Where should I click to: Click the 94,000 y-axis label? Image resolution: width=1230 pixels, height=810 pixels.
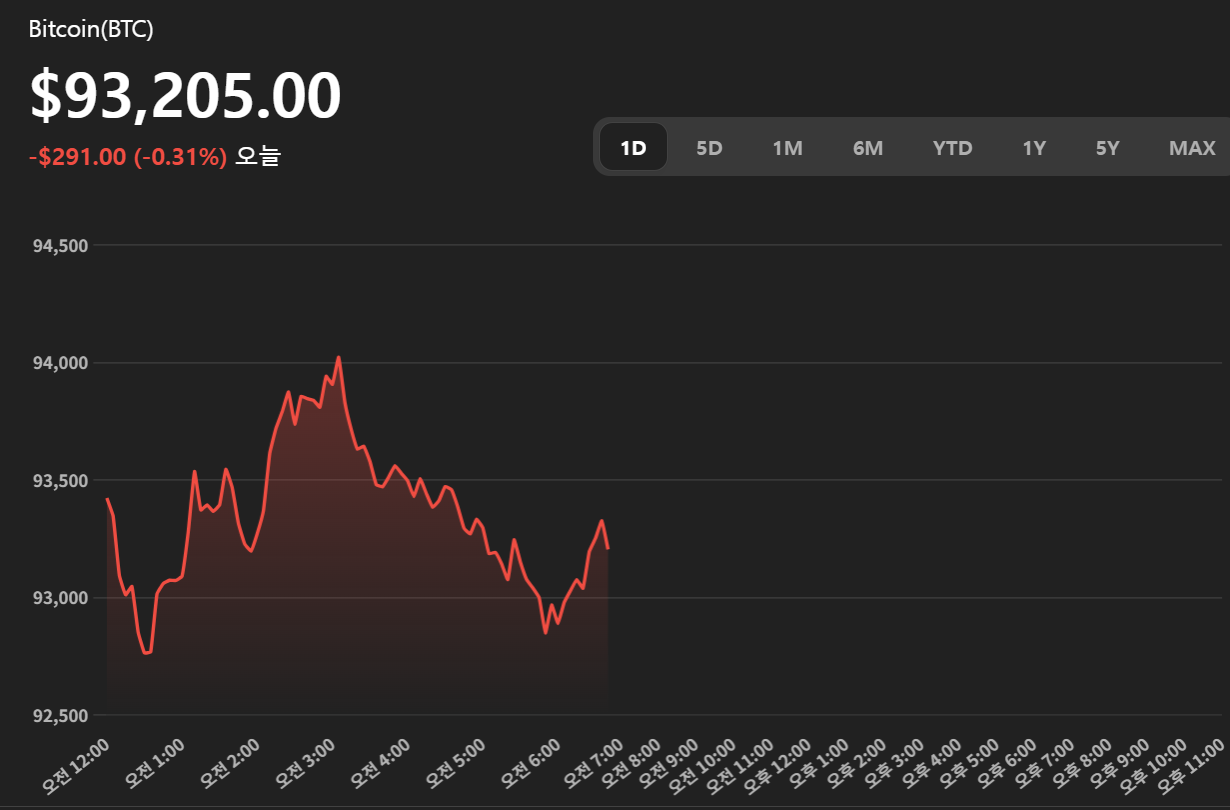[x=62, y=363]
